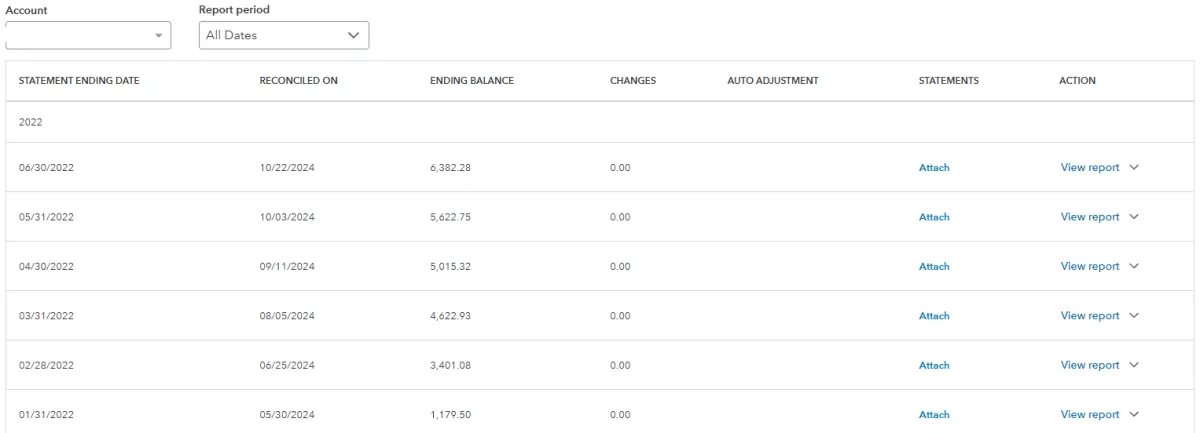Click ending balance 5,015.32
This screenshot has width=1200, height=433.
click(x=450, y=267)
